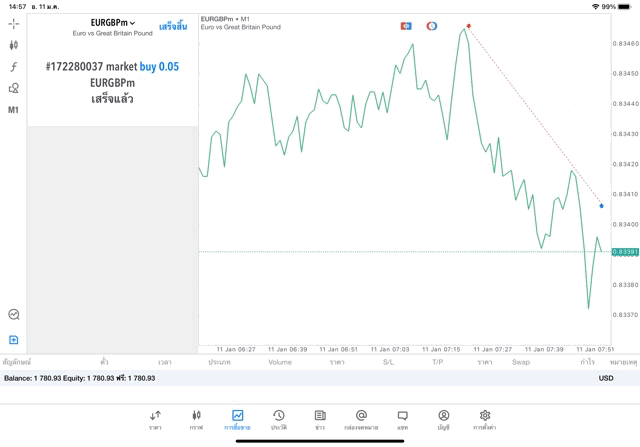The height and width of the screenshot is (447, 640).
Task: Open M1 timeframe selector
Action: pyautogui.click(x=14, y=110)
